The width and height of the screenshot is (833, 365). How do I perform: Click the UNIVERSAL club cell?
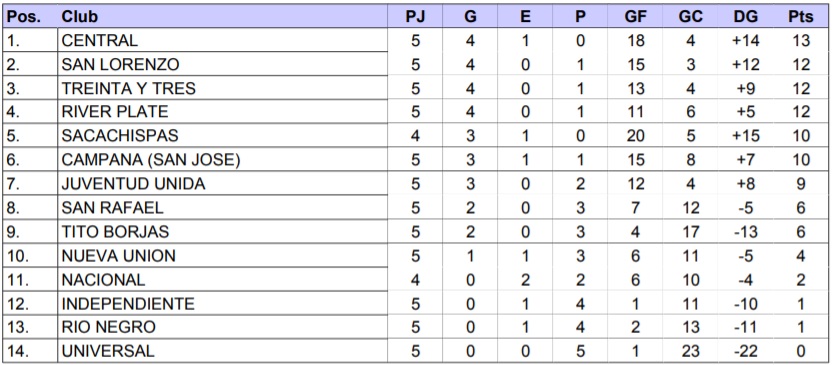pos(222,351)
